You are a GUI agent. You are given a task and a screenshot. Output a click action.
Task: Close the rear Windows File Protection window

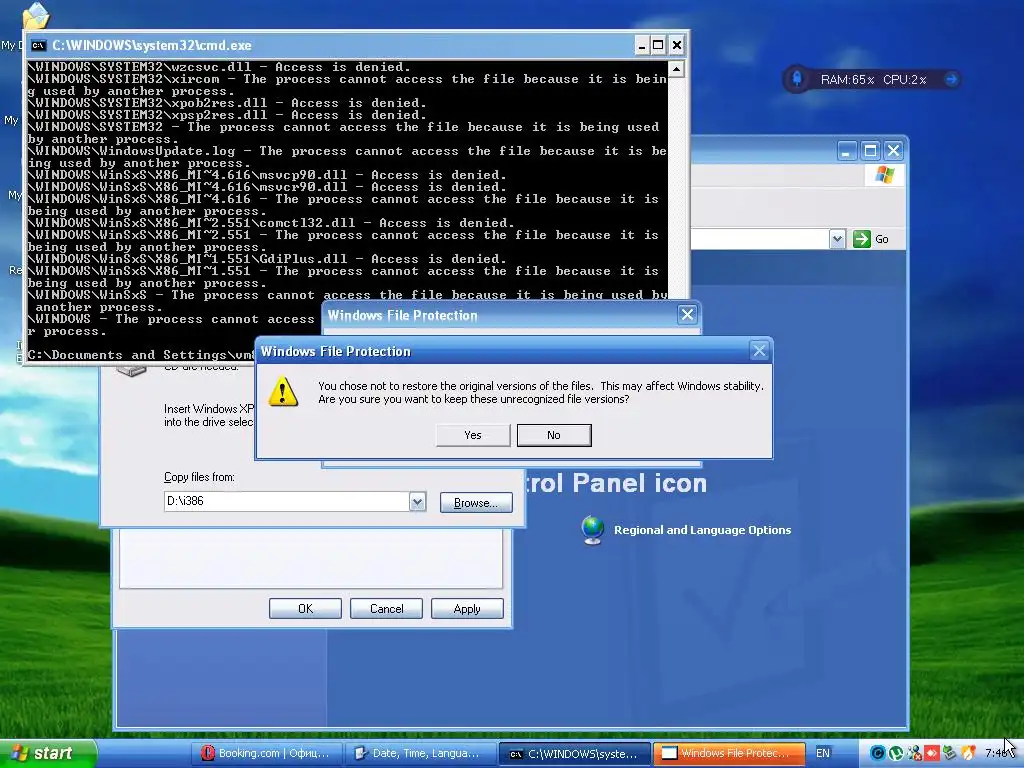[687, 315]
